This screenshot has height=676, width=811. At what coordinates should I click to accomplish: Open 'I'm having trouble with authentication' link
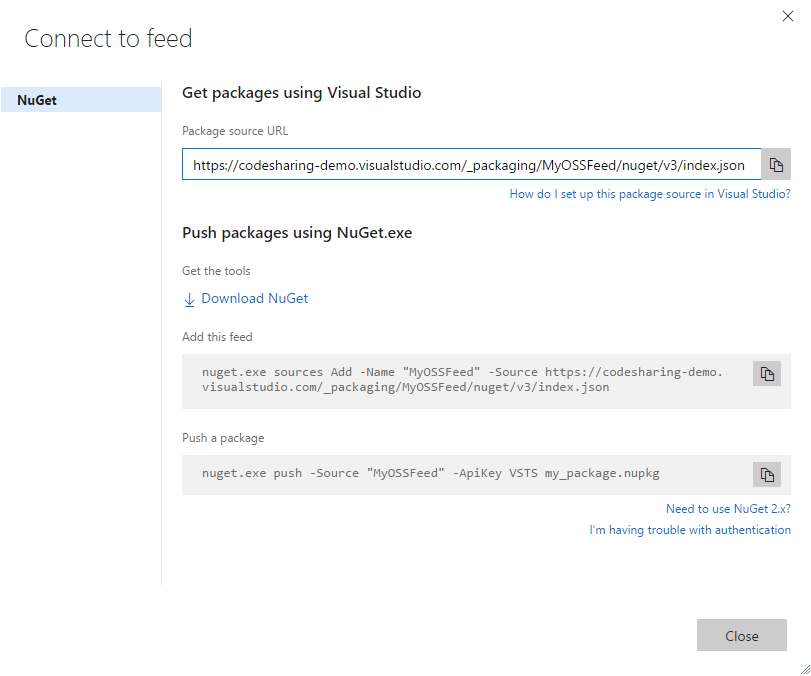[x=690, y=530]
